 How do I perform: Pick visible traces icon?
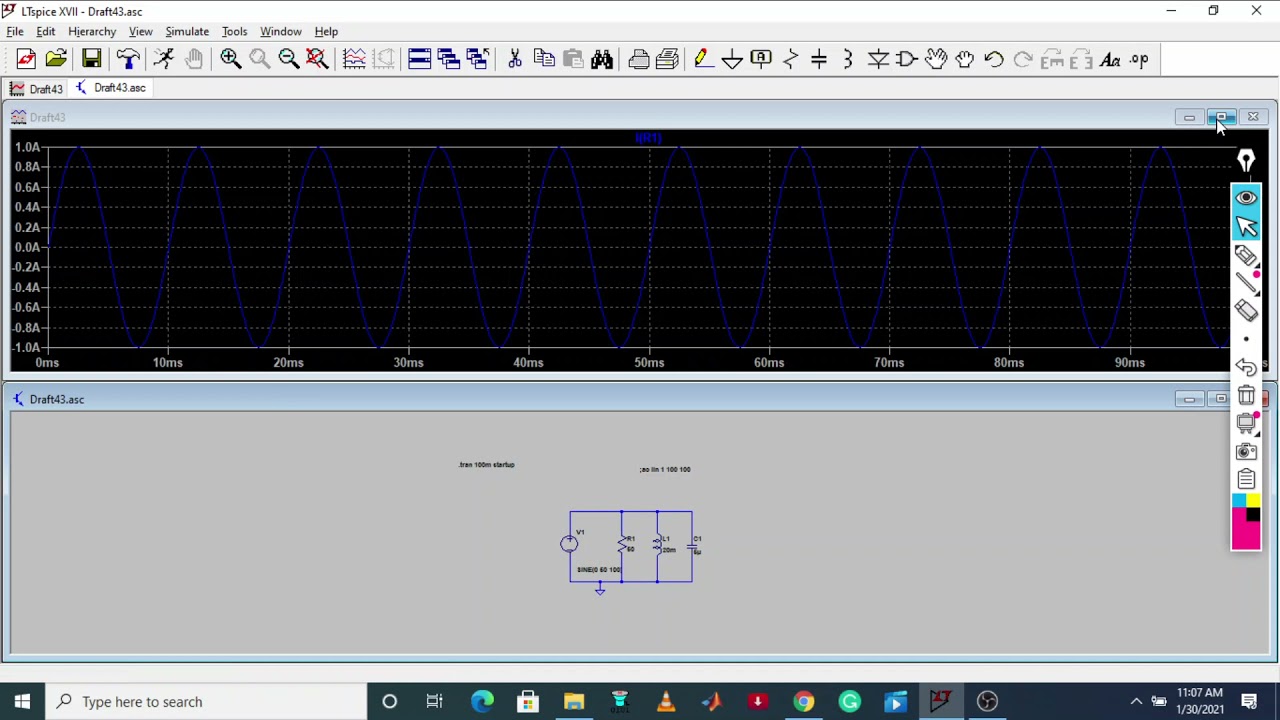(354, 60)
